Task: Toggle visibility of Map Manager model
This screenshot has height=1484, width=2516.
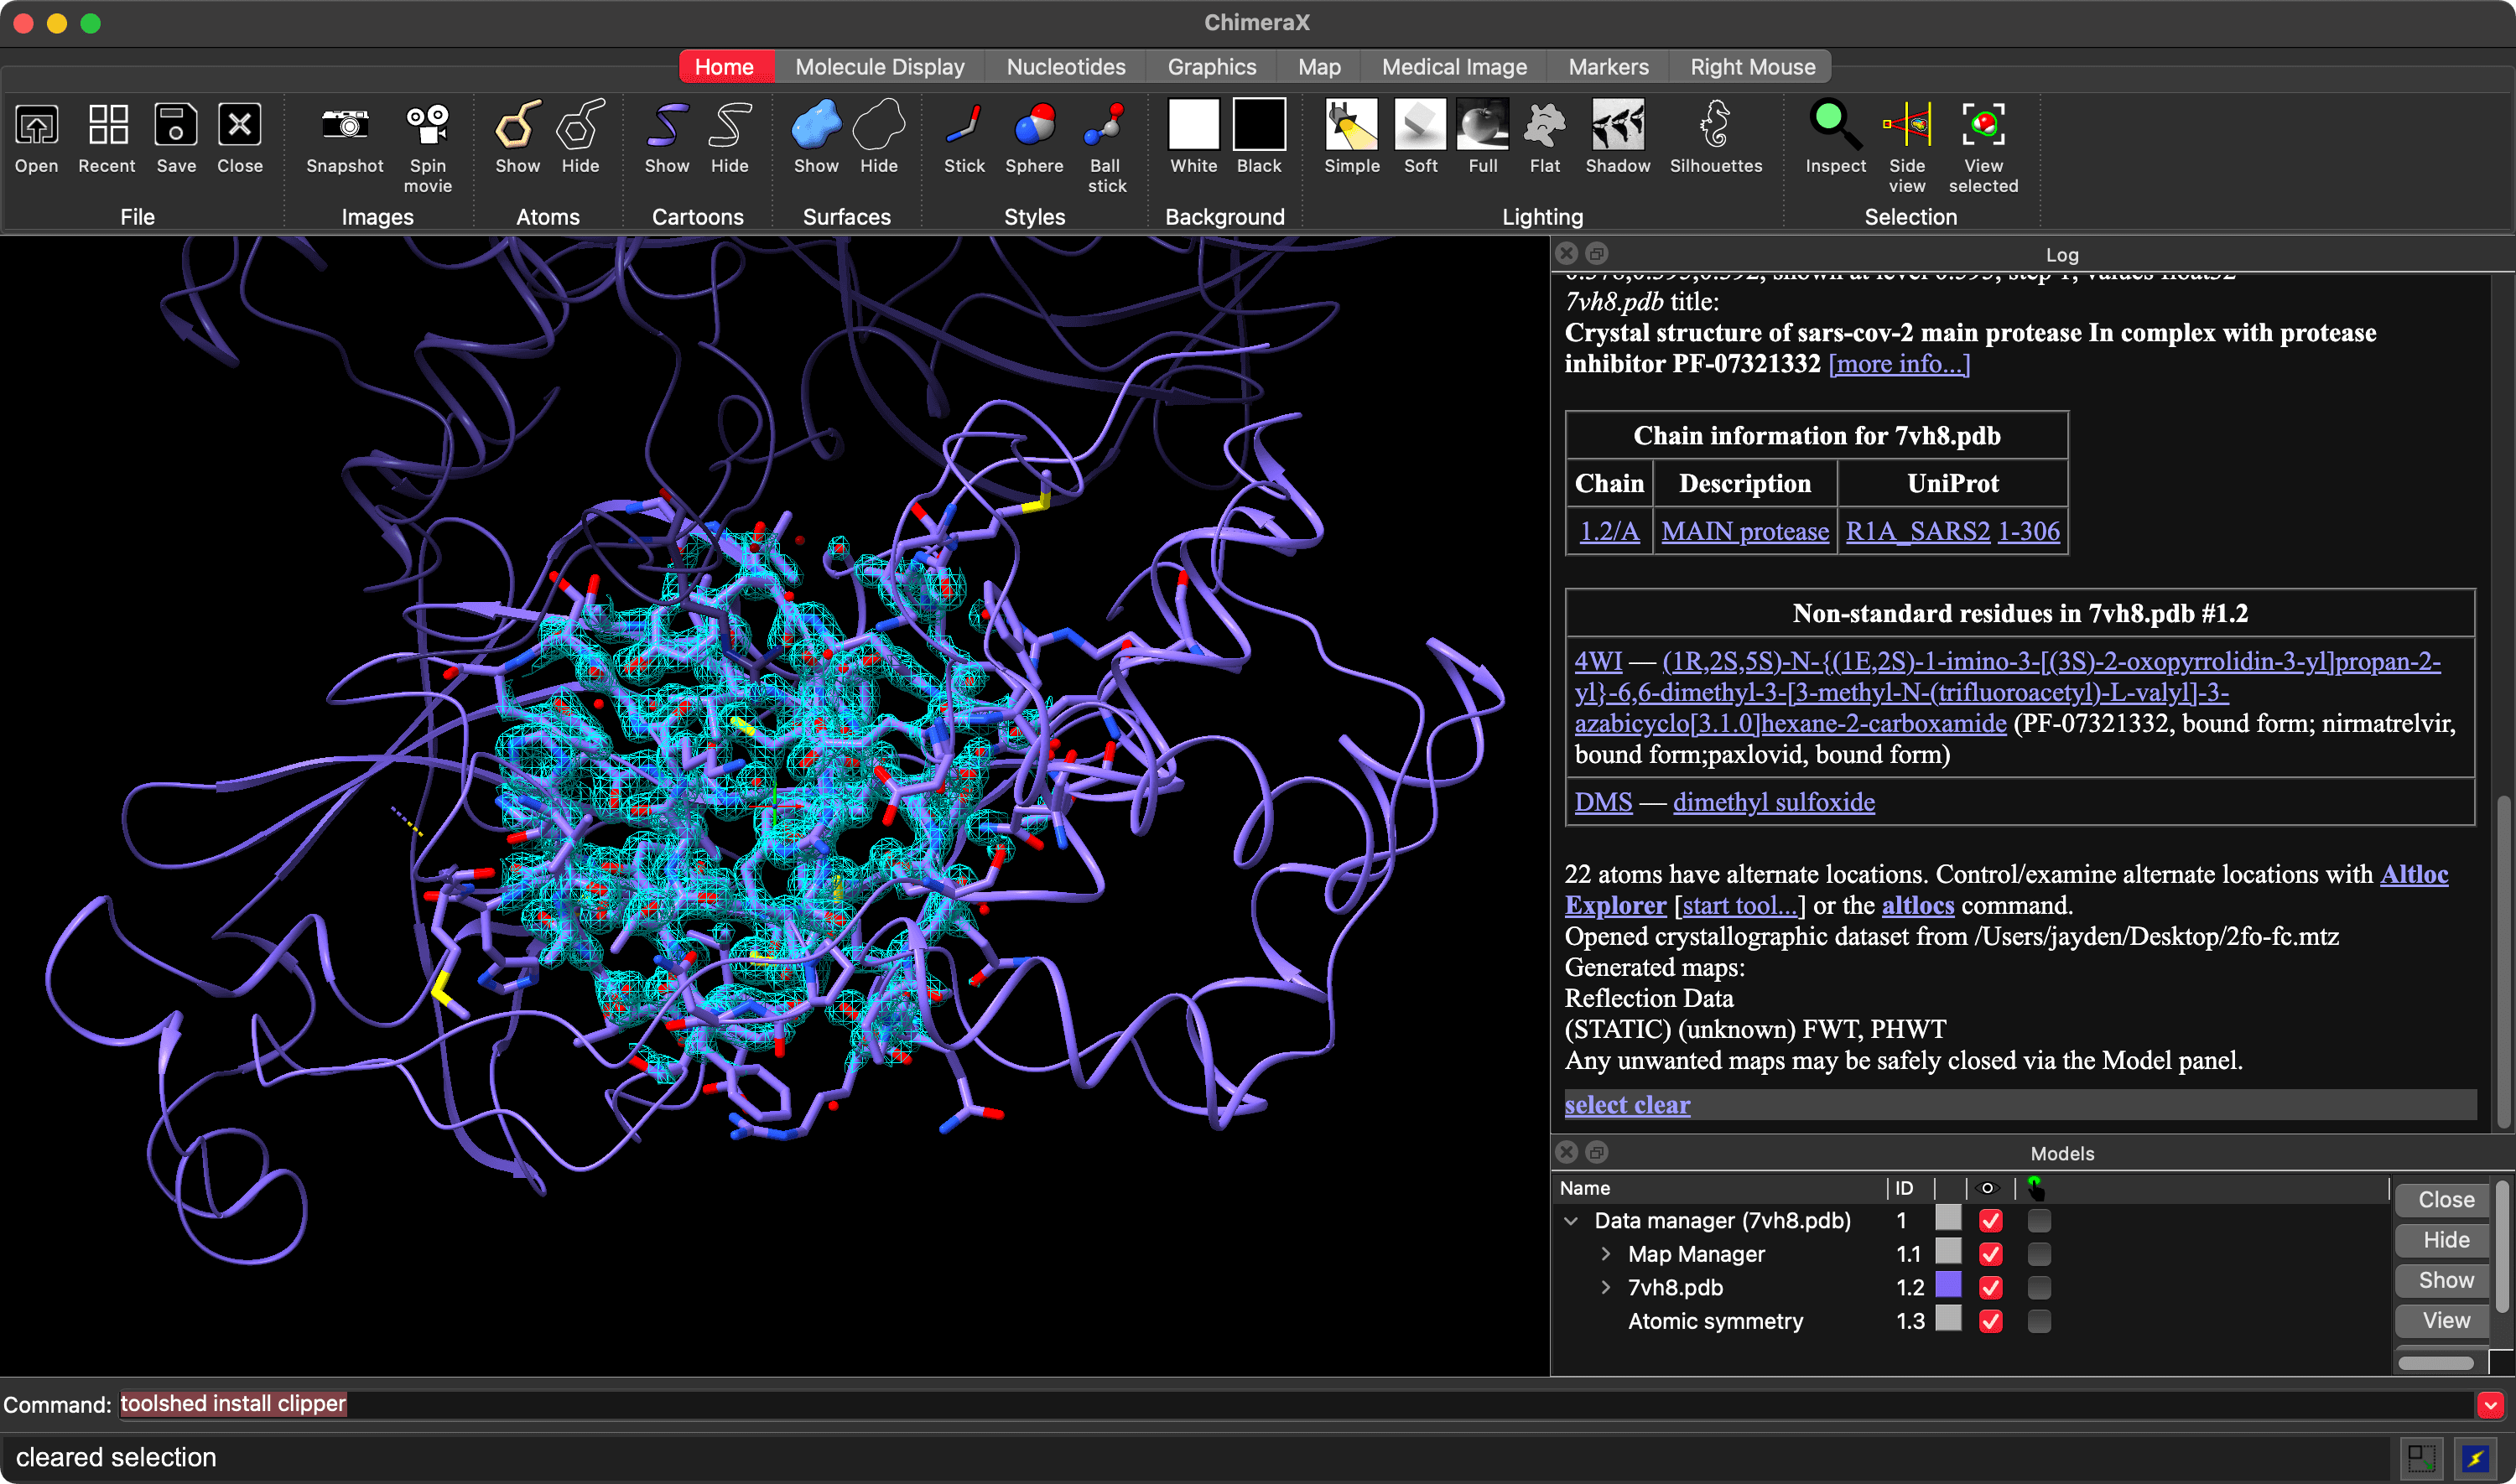Action: [x=1990, y=1254]
